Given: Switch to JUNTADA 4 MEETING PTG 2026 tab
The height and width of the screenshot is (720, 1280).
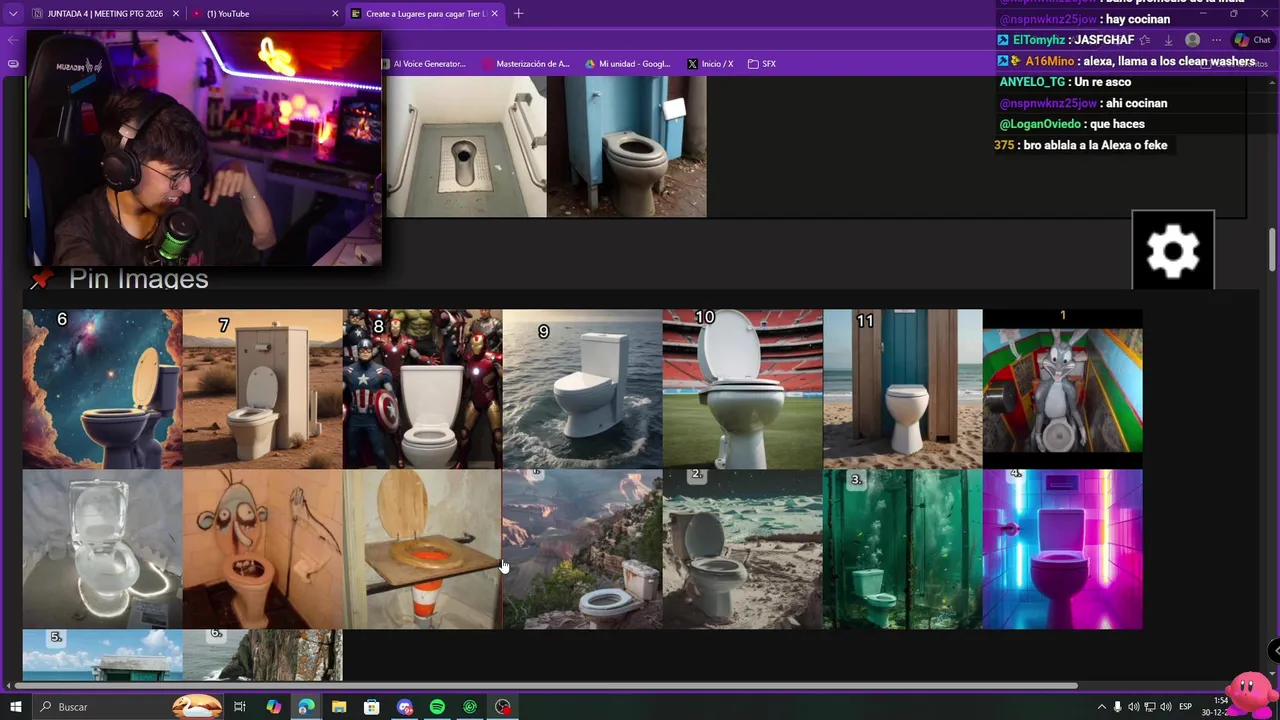Looking at the screenshot, I should pos(106,14).
